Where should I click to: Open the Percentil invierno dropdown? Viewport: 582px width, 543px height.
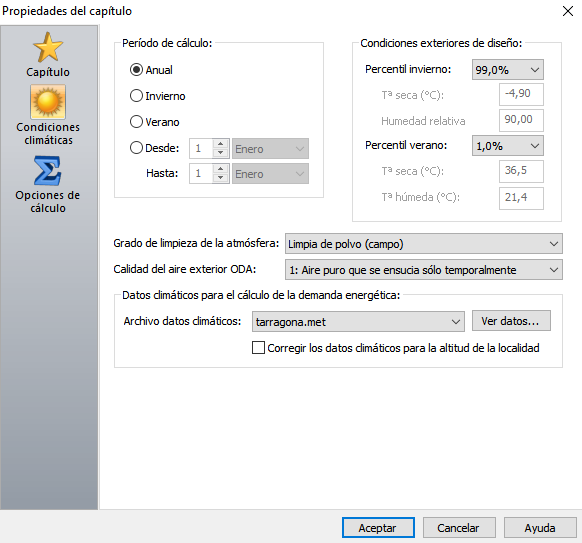click(507, 69)
